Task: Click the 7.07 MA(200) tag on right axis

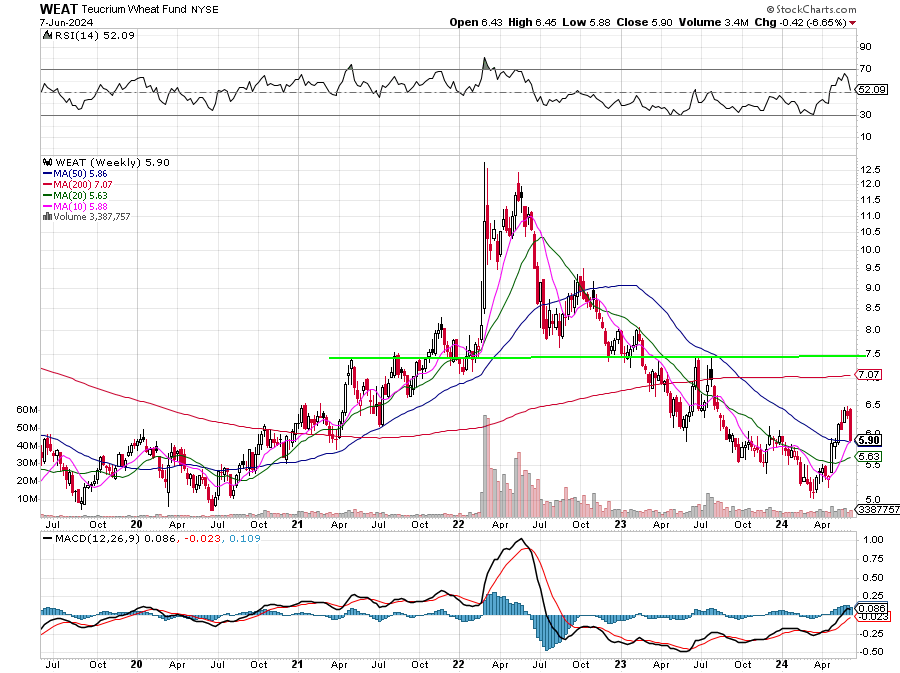Action: [x=869, y=375]
